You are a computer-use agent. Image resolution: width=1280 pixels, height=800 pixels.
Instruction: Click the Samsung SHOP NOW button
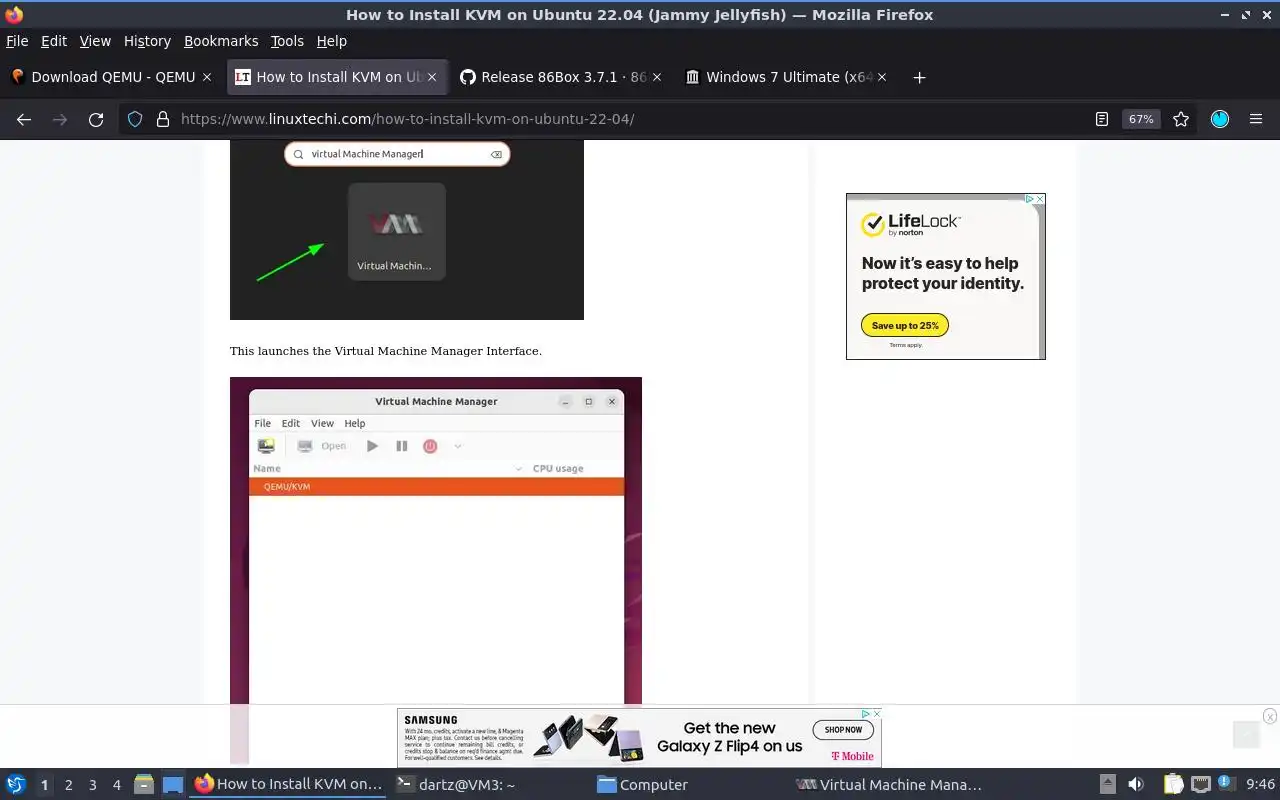click(x=843, y=730)
